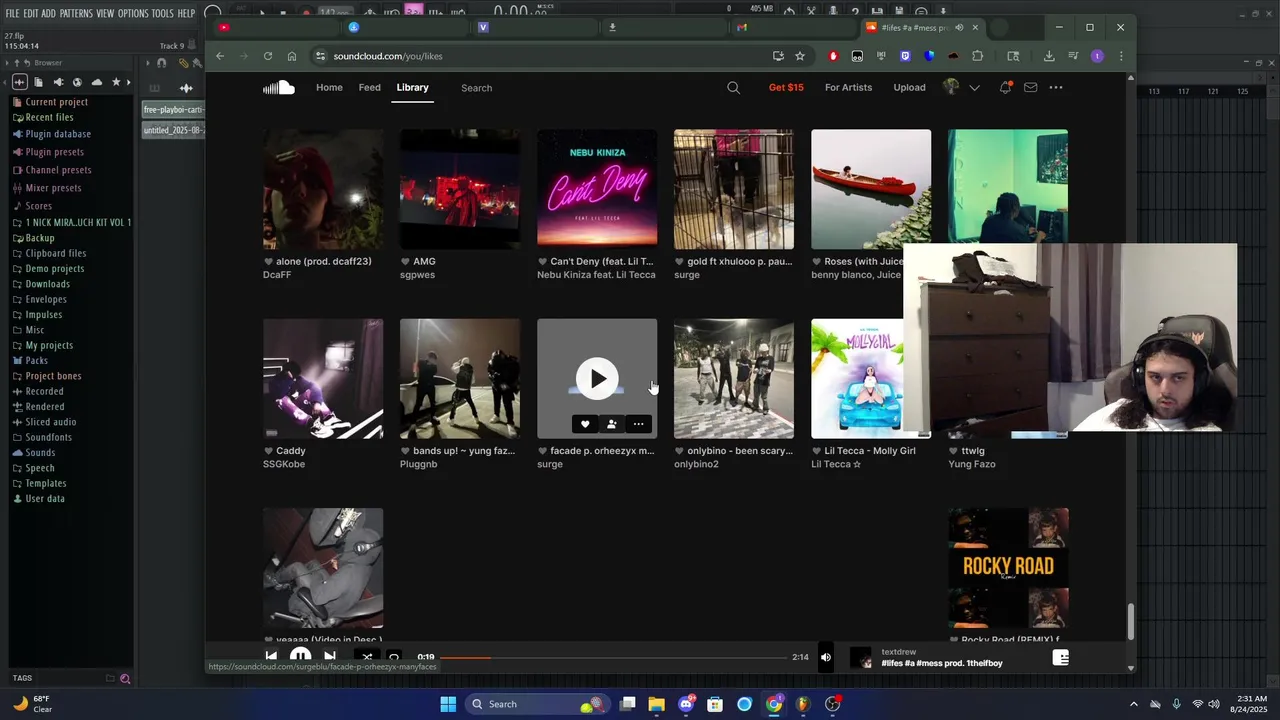The width and height of the screenshot is (1280, 720).
Task: Open SoundCloud messages envelope
Action: coord(1030,87)
